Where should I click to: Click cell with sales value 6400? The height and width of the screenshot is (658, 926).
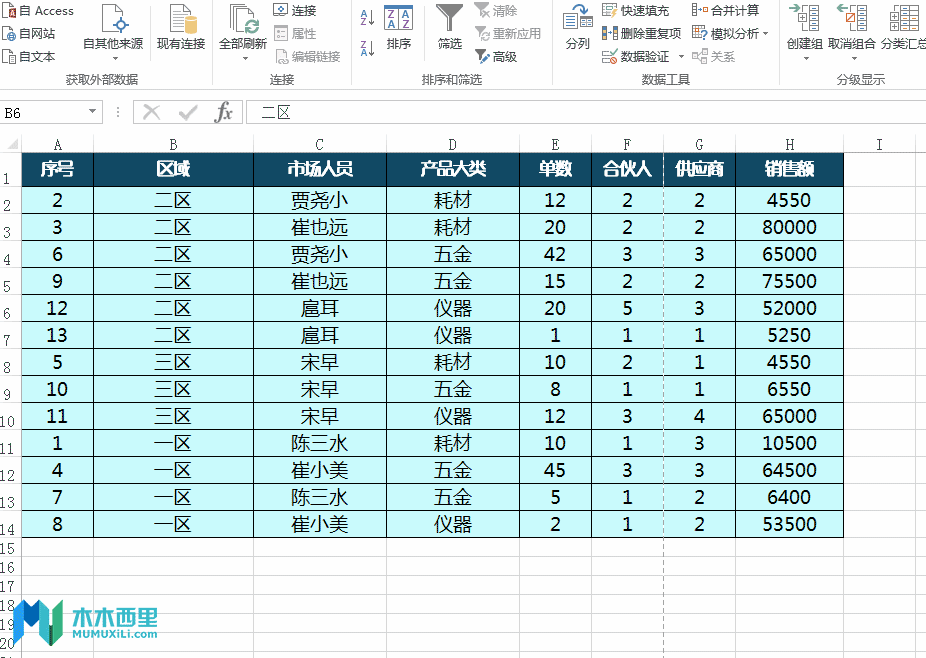[790, 497]
